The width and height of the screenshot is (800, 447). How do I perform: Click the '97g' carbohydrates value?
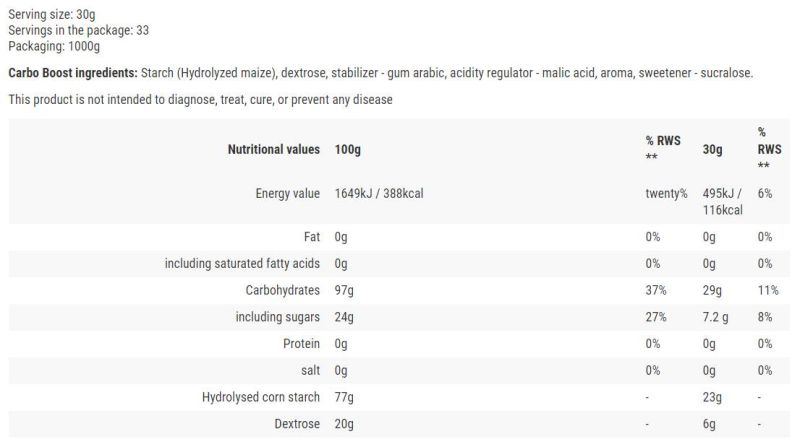(x=345, y=291)
